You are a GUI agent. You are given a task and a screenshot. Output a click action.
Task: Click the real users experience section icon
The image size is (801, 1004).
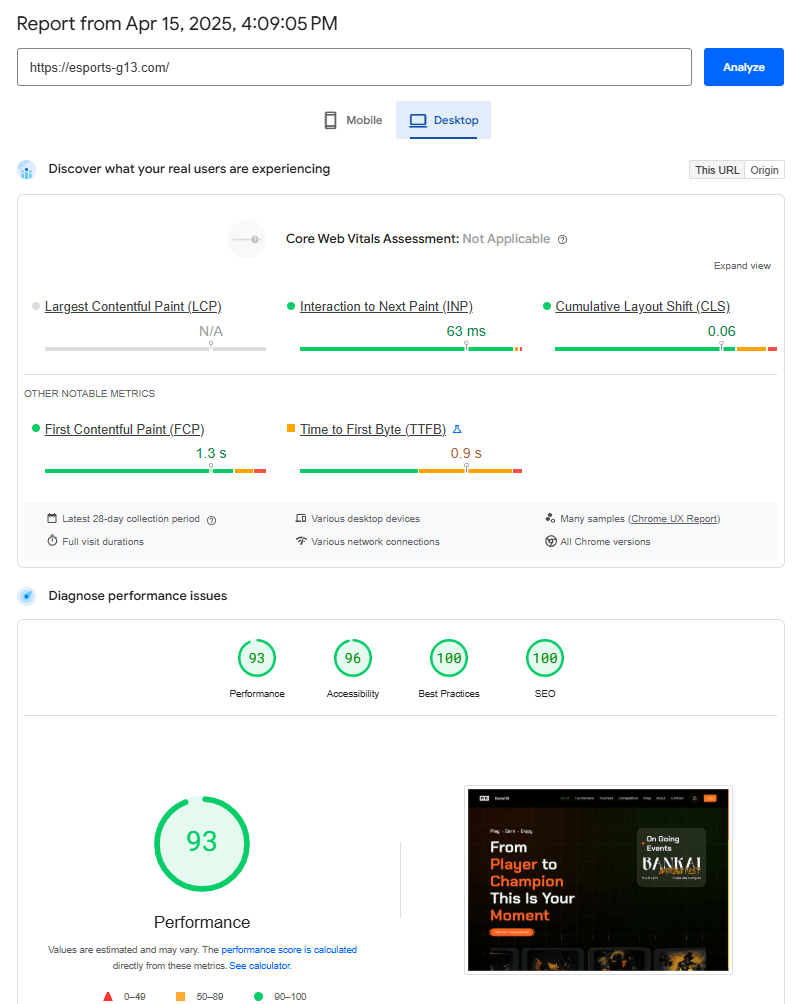[x=27, y=170]
